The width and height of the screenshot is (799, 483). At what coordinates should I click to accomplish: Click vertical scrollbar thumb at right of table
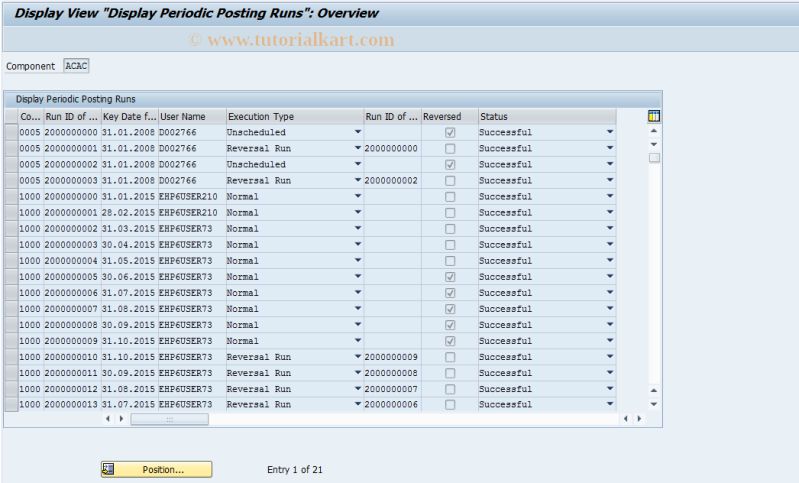654,158
